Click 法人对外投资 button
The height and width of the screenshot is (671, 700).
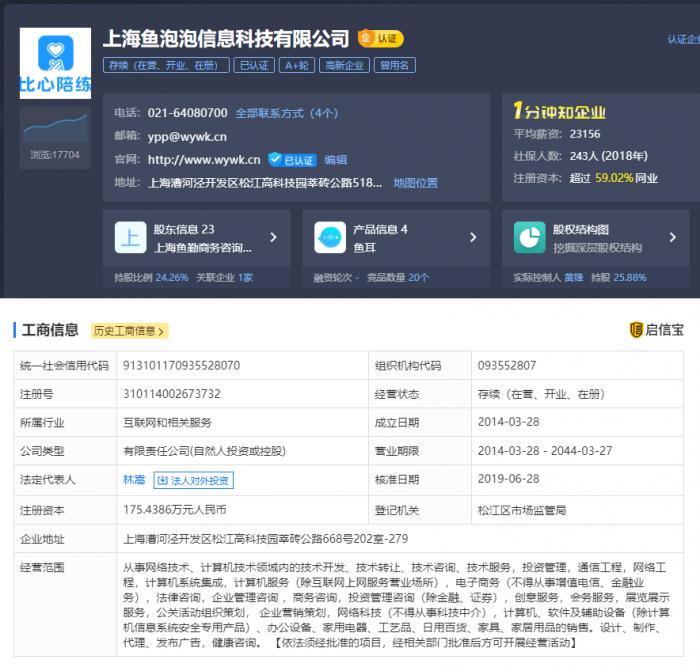193,480
